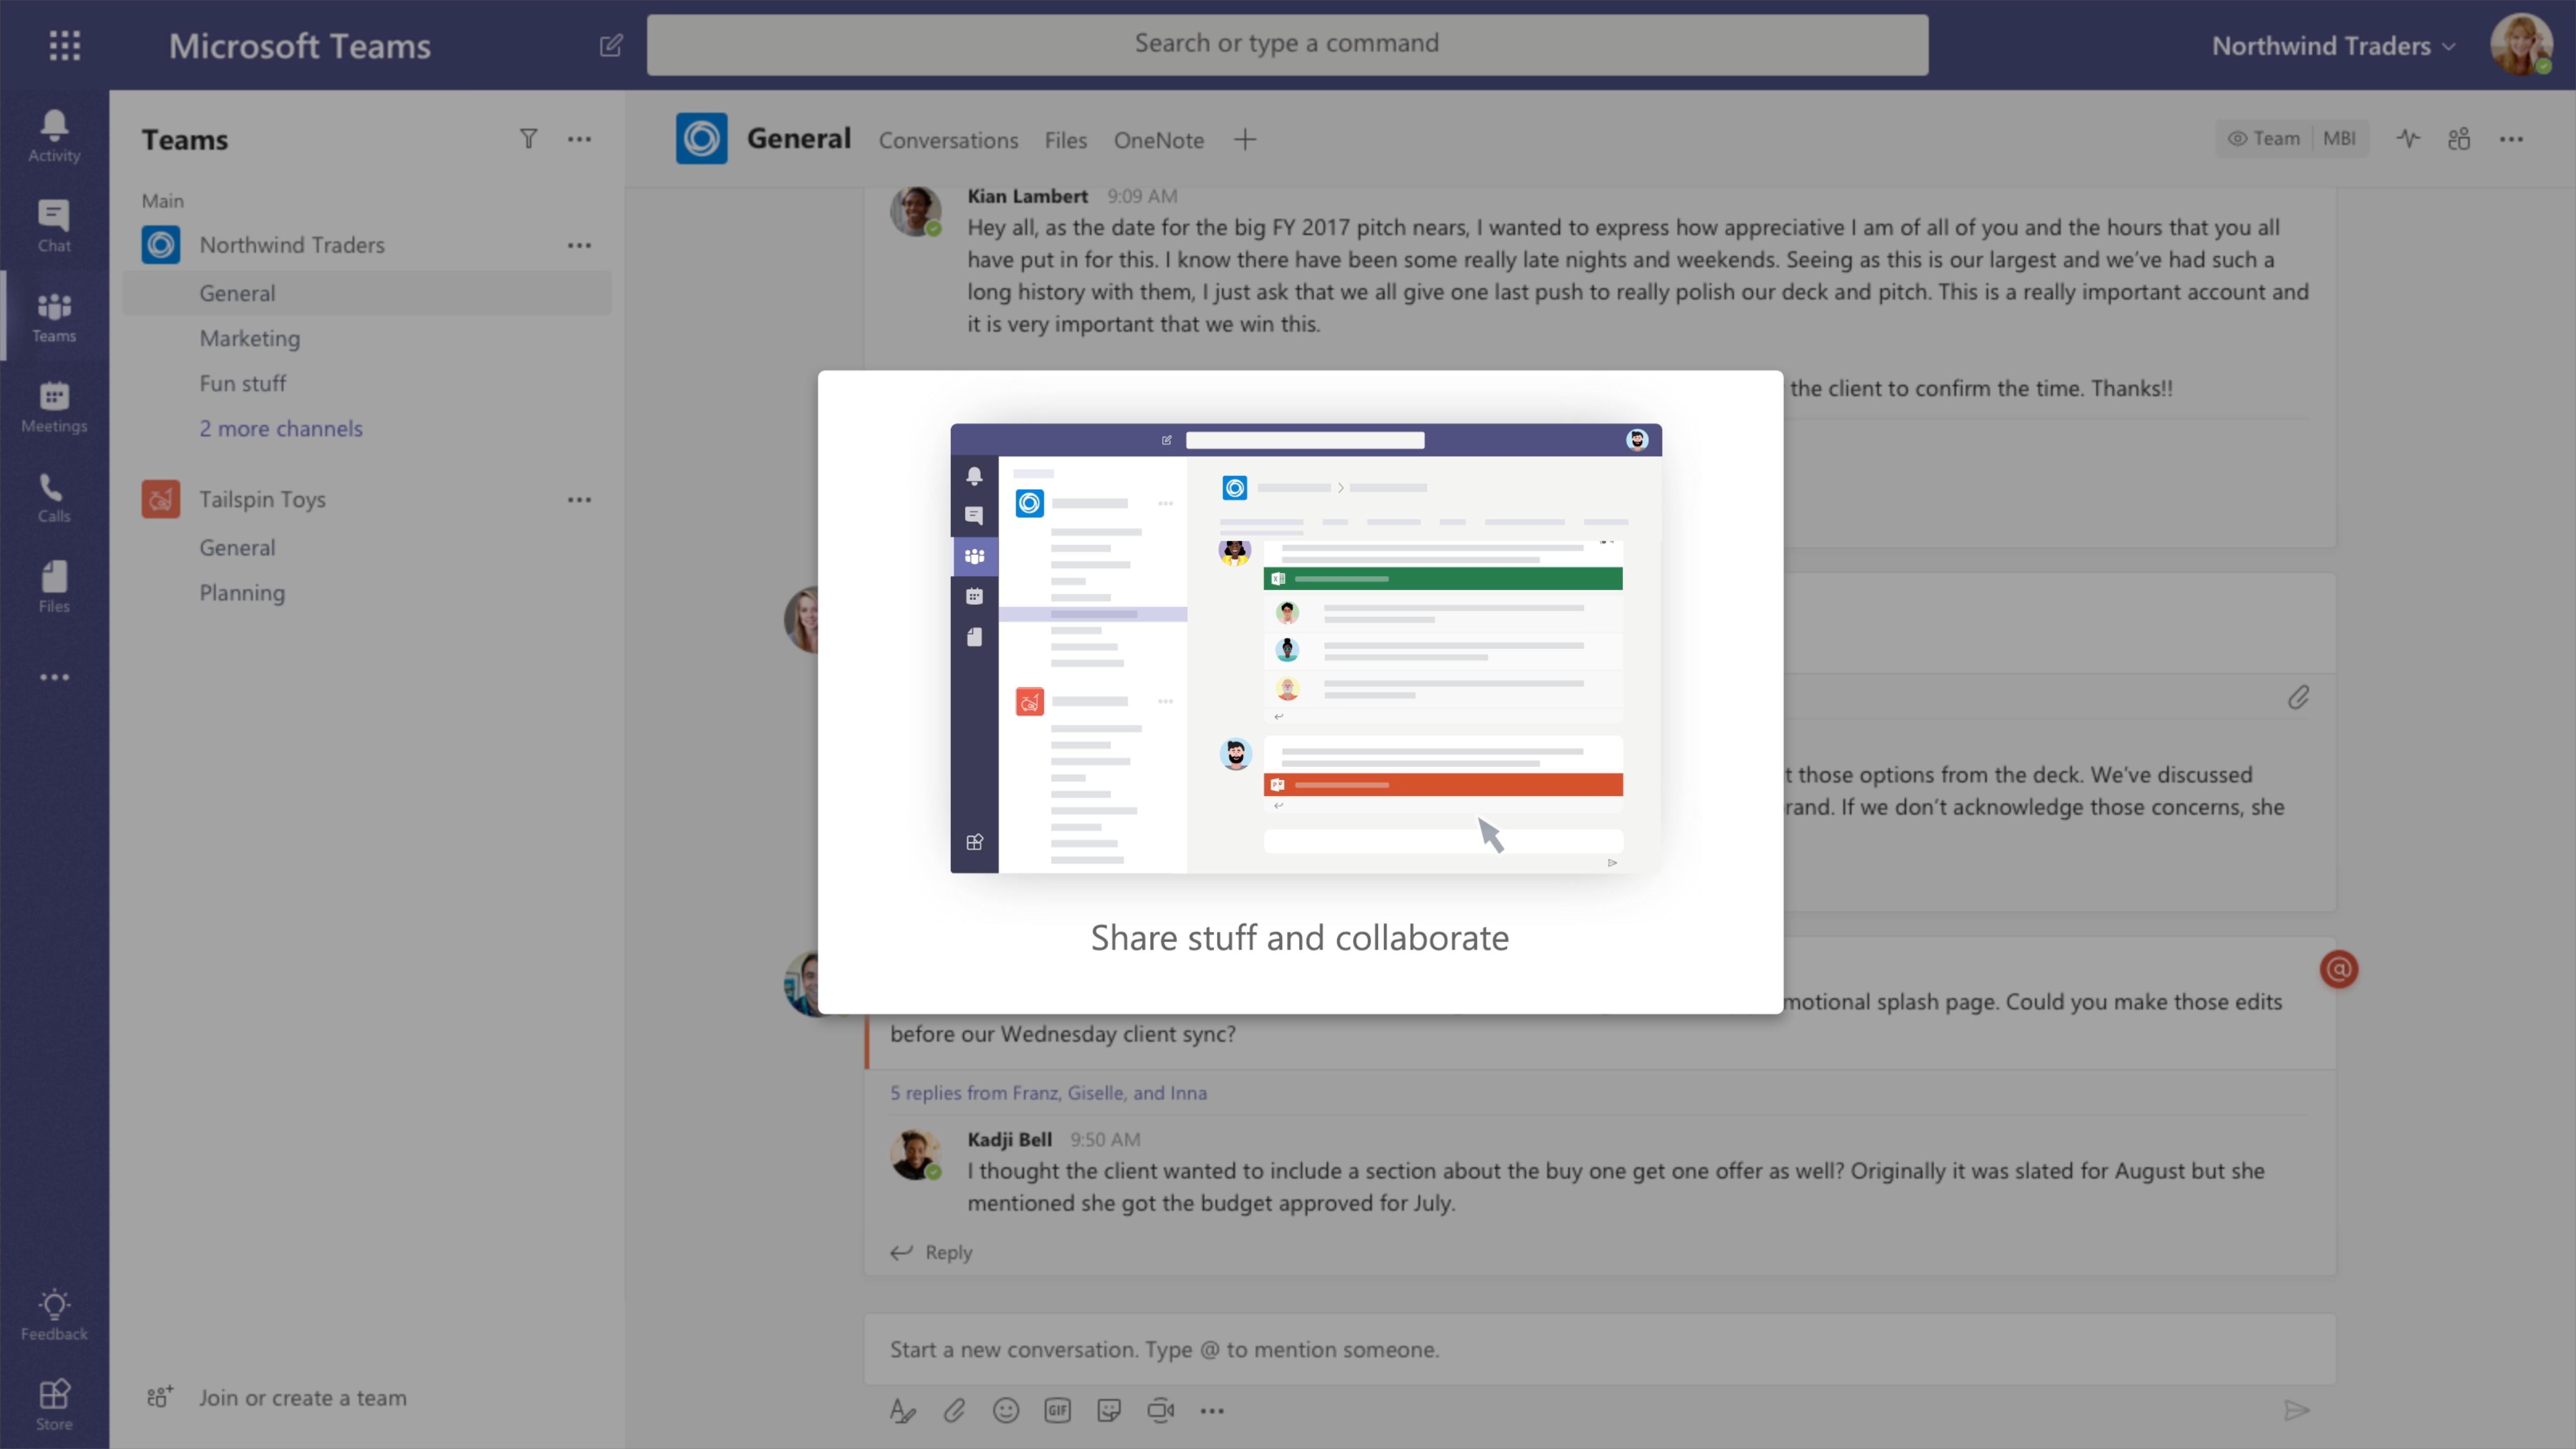Click Kian Lambert's avatar
The height and width of the screenshot is (1449, 2576).
point(916,211)
